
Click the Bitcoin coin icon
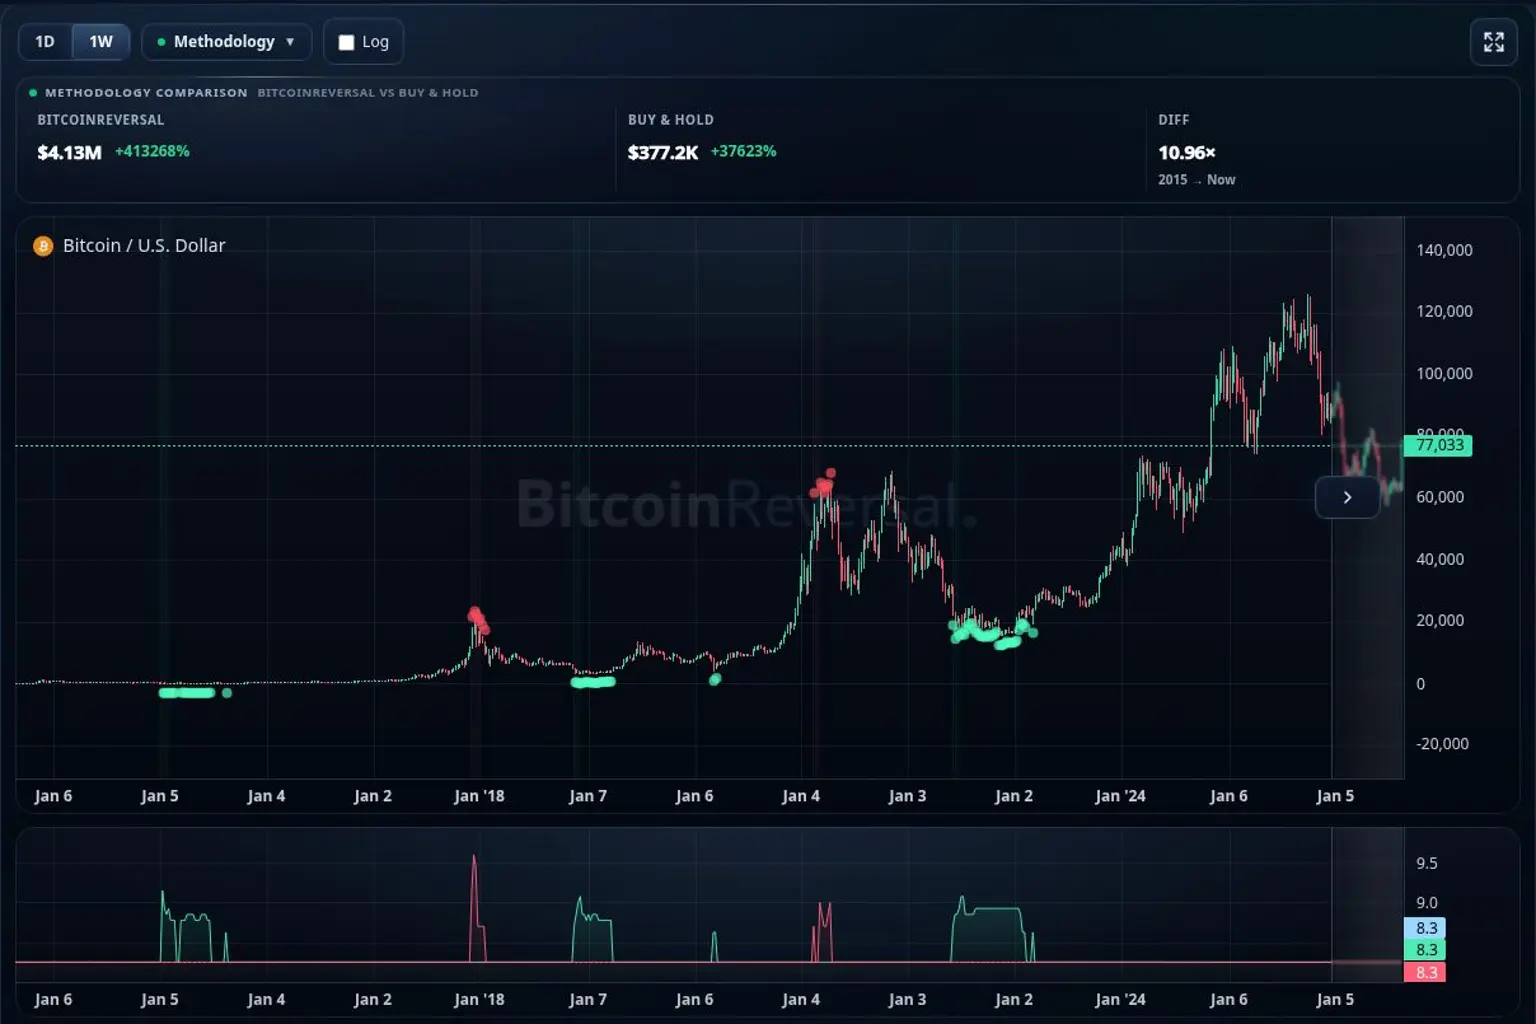click(x=43, y=246)
